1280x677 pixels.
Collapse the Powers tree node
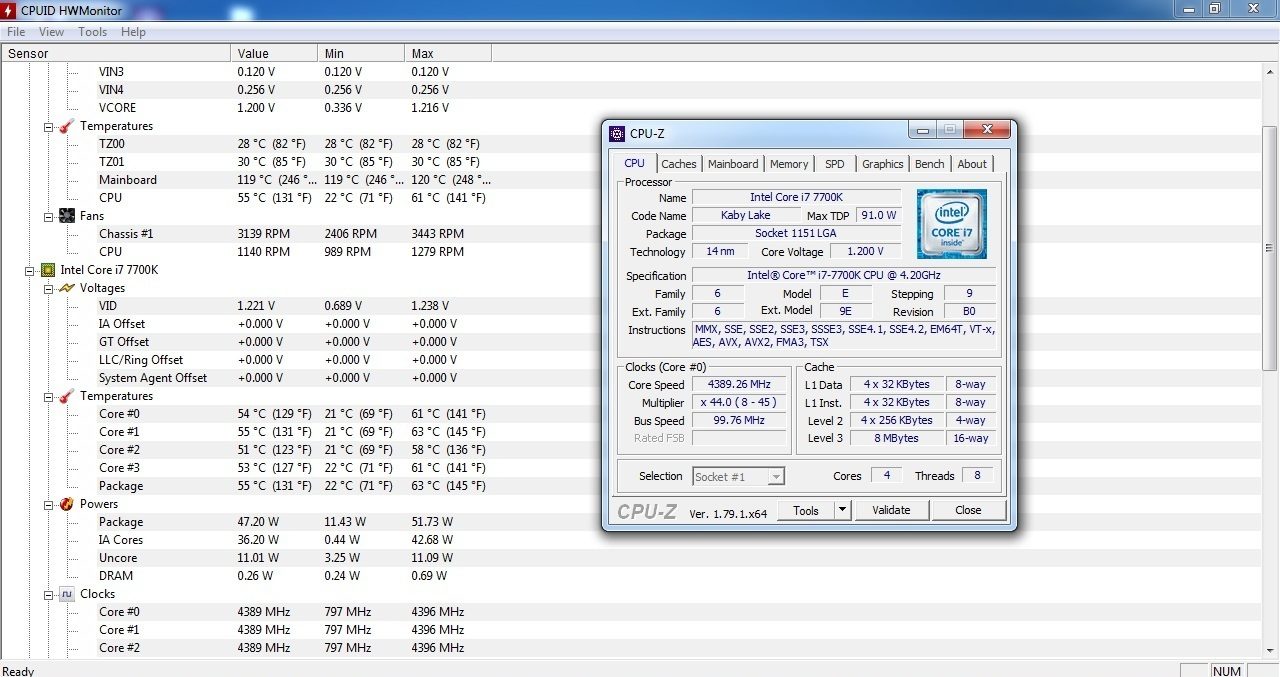48,504
